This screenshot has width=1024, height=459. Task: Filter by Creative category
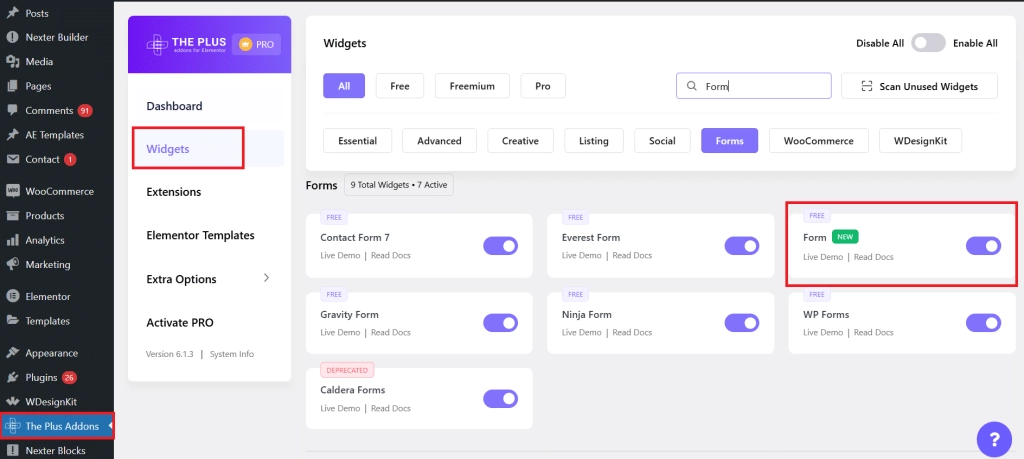[x=520, y=140]
